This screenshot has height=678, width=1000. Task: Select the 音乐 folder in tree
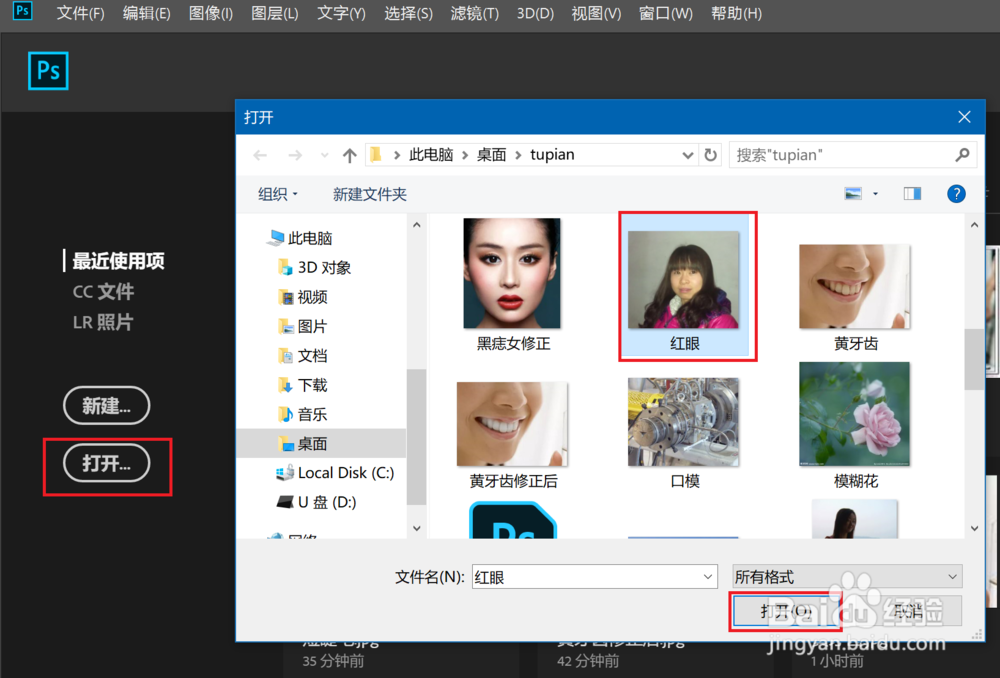304,414
